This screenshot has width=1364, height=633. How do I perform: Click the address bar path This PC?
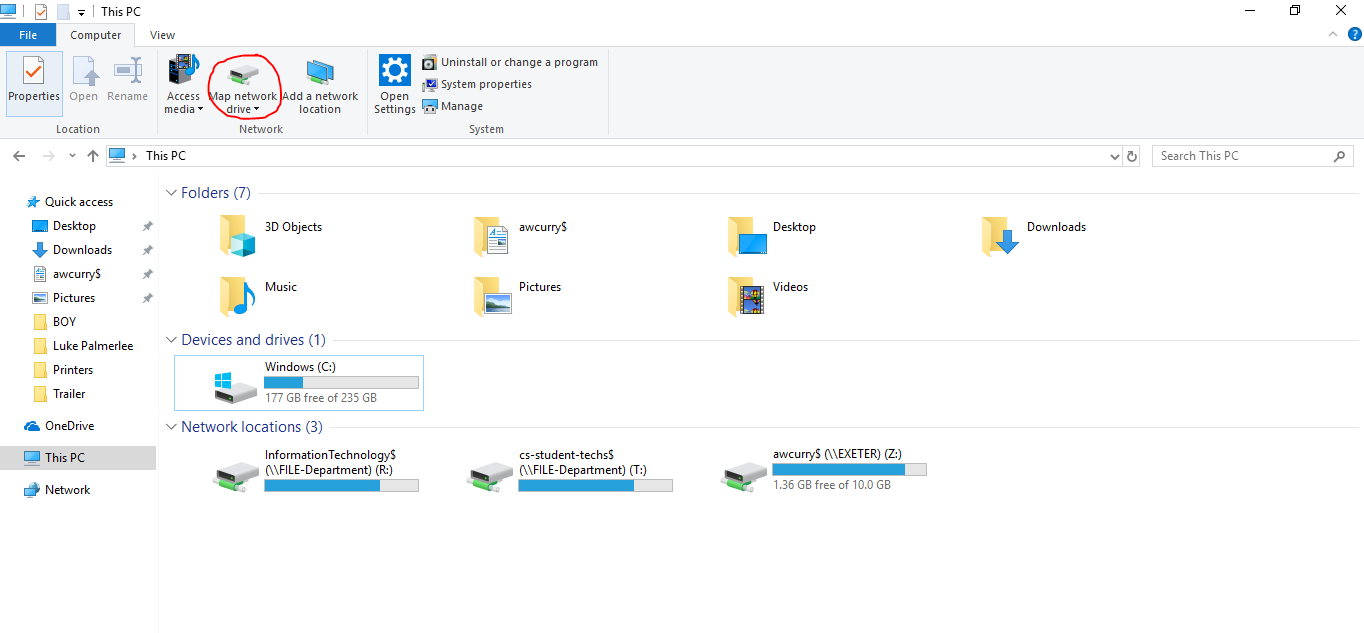[x=165, y=156]
